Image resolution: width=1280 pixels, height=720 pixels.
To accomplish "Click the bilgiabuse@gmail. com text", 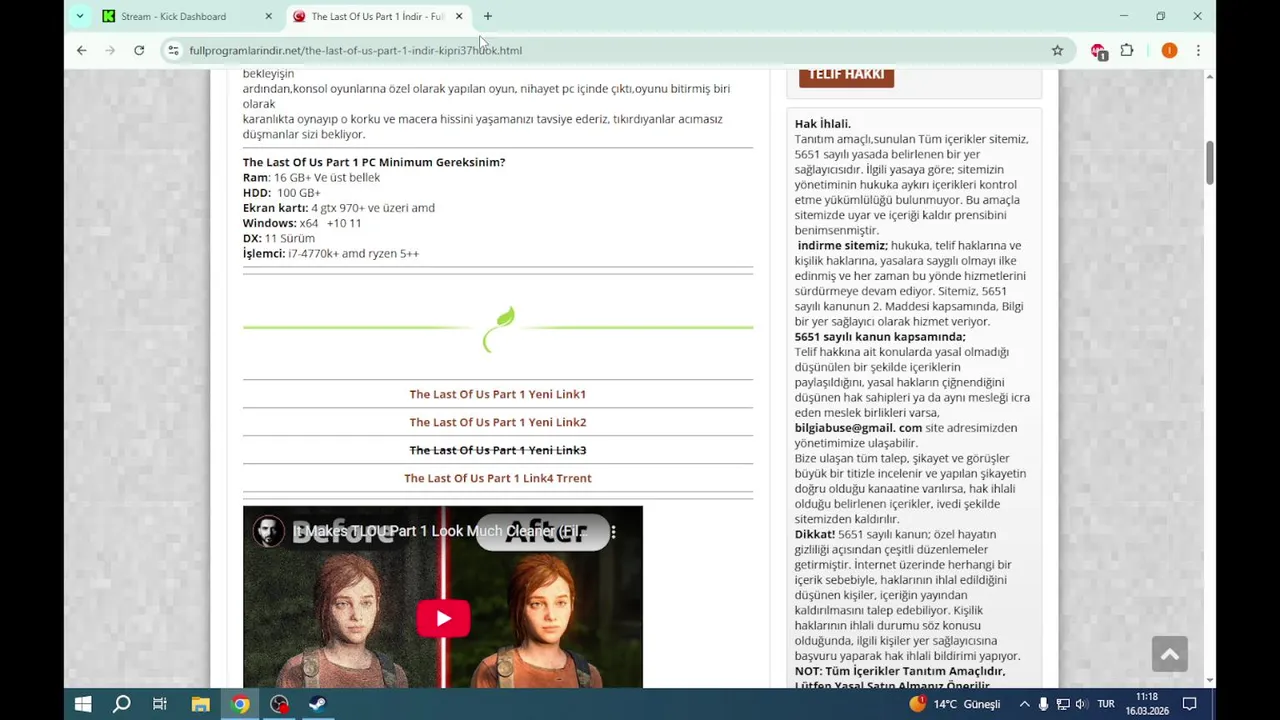I will [858, 428].
